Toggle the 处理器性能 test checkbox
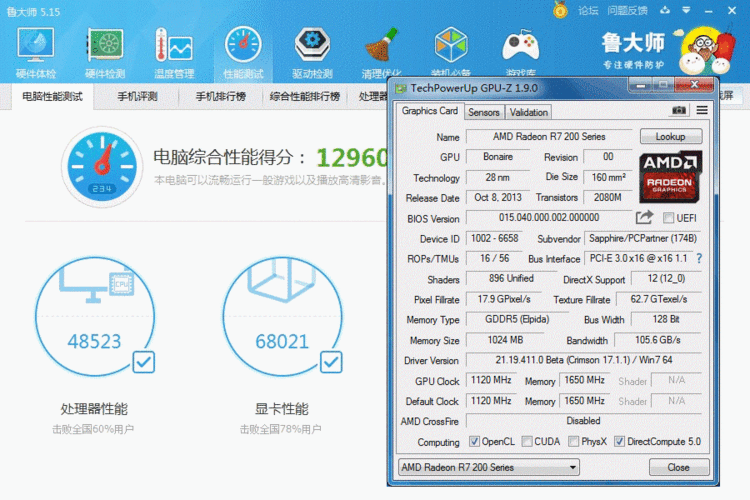The width and height of the screenshot is (750, 500). pyautogui.click(x=143, y=362)
